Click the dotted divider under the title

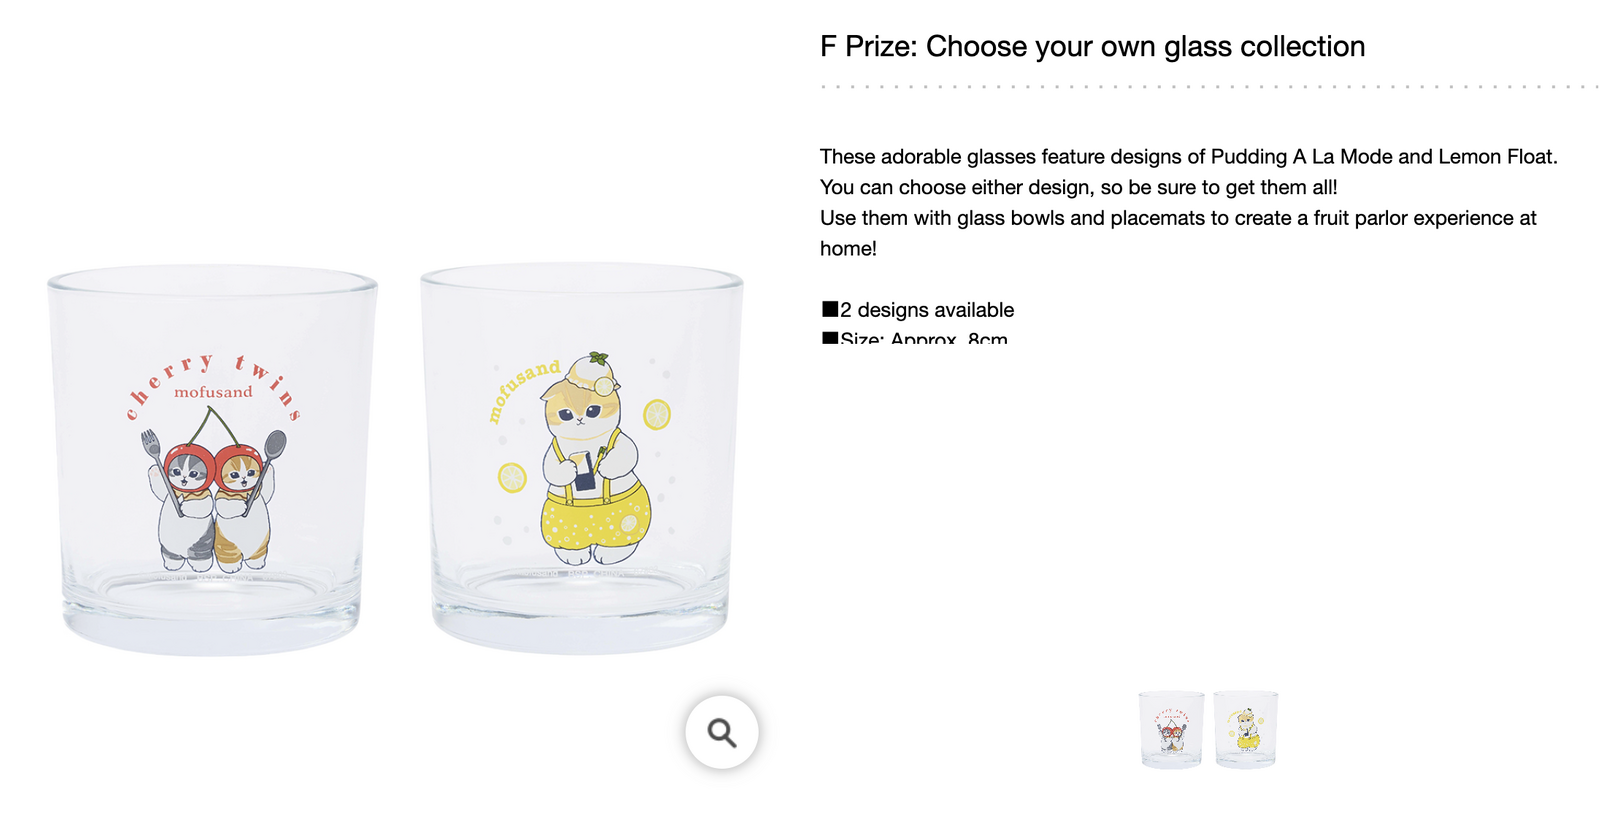(1209, 87)
